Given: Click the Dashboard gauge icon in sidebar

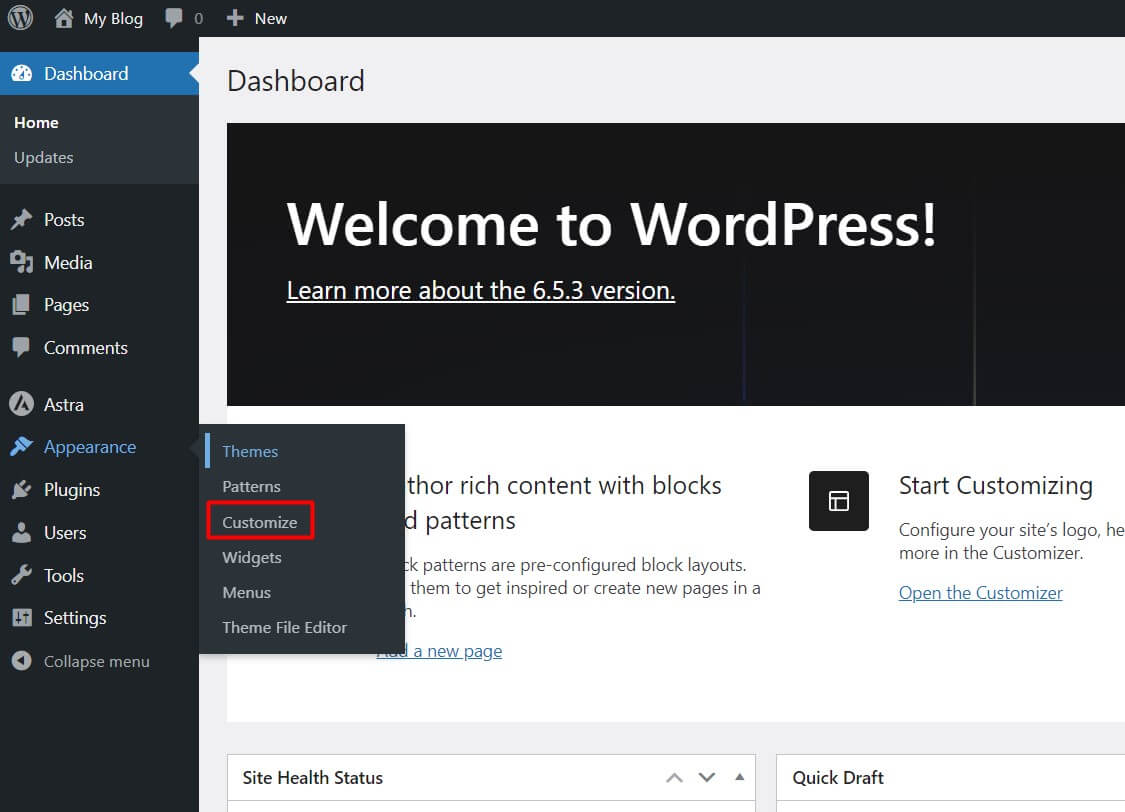Looking at the screenshot, I should pyautogui.click(x=22, y=73).
